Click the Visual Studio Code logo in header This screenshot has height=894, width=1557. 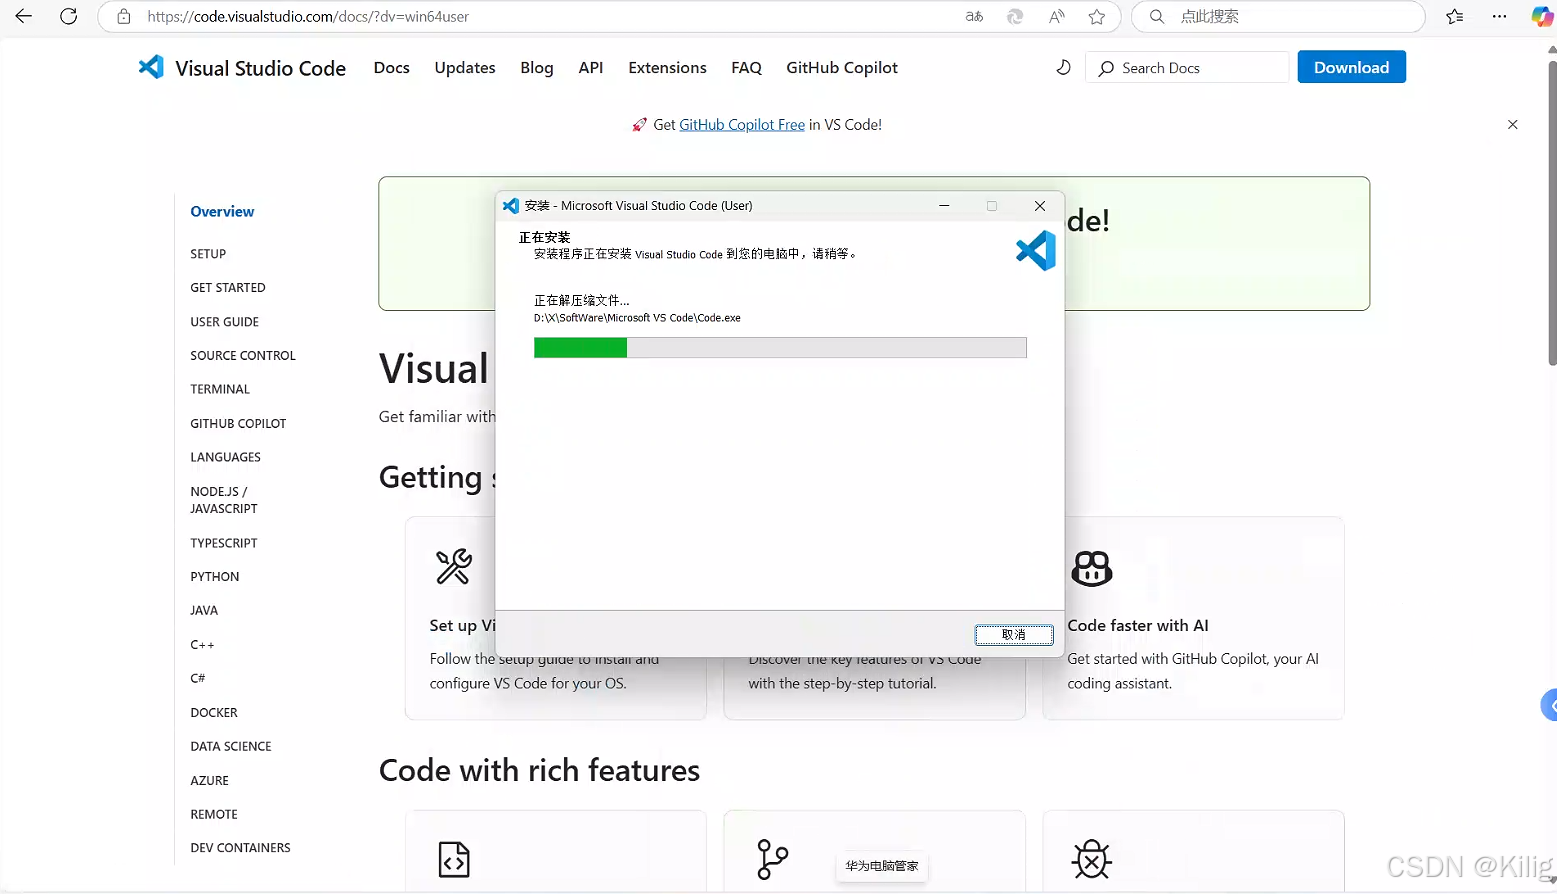(x=151, y=67)
